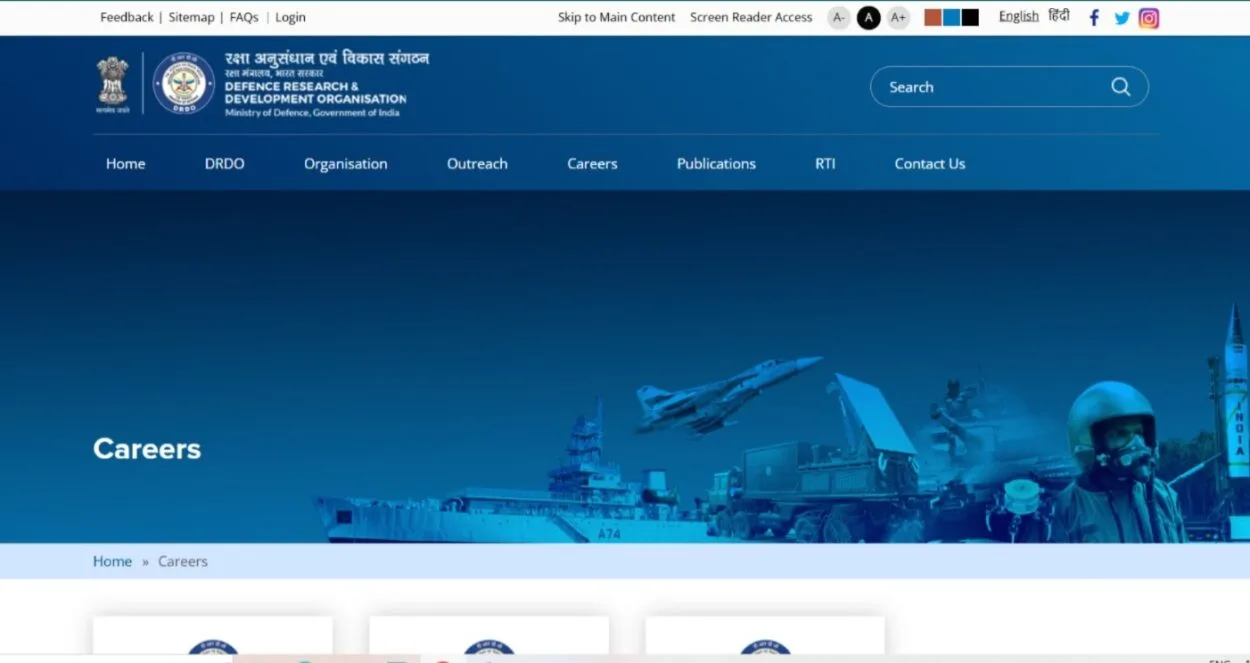Choose the blue theme swatch

(x=952, y=17)
